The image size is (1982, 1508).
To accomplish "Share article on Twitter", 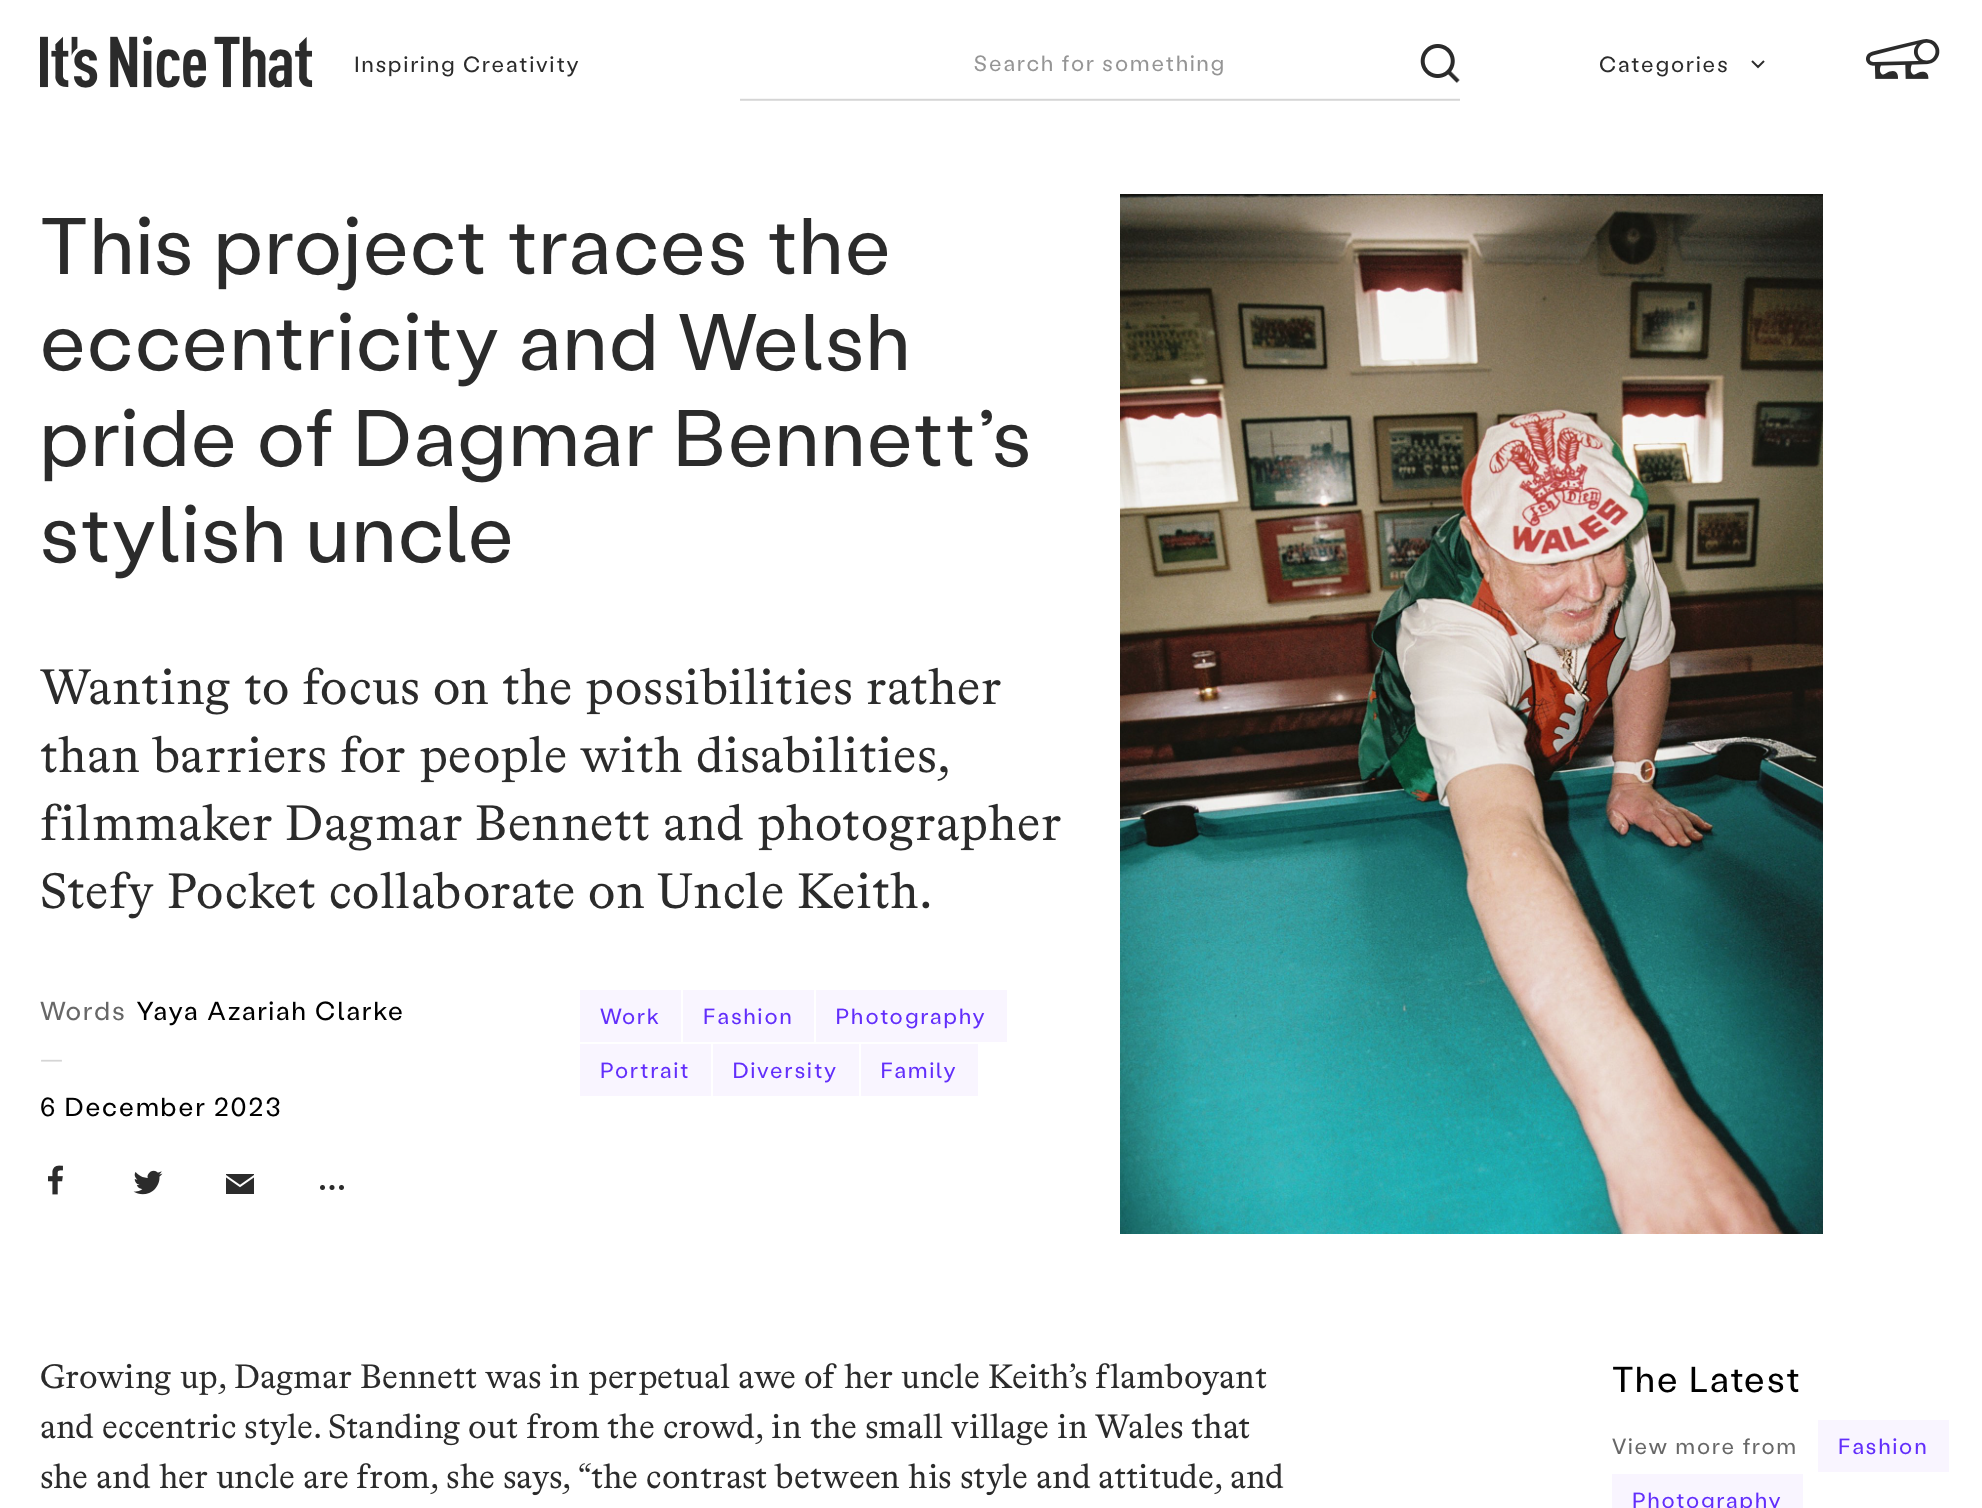I will [148, 1183].
